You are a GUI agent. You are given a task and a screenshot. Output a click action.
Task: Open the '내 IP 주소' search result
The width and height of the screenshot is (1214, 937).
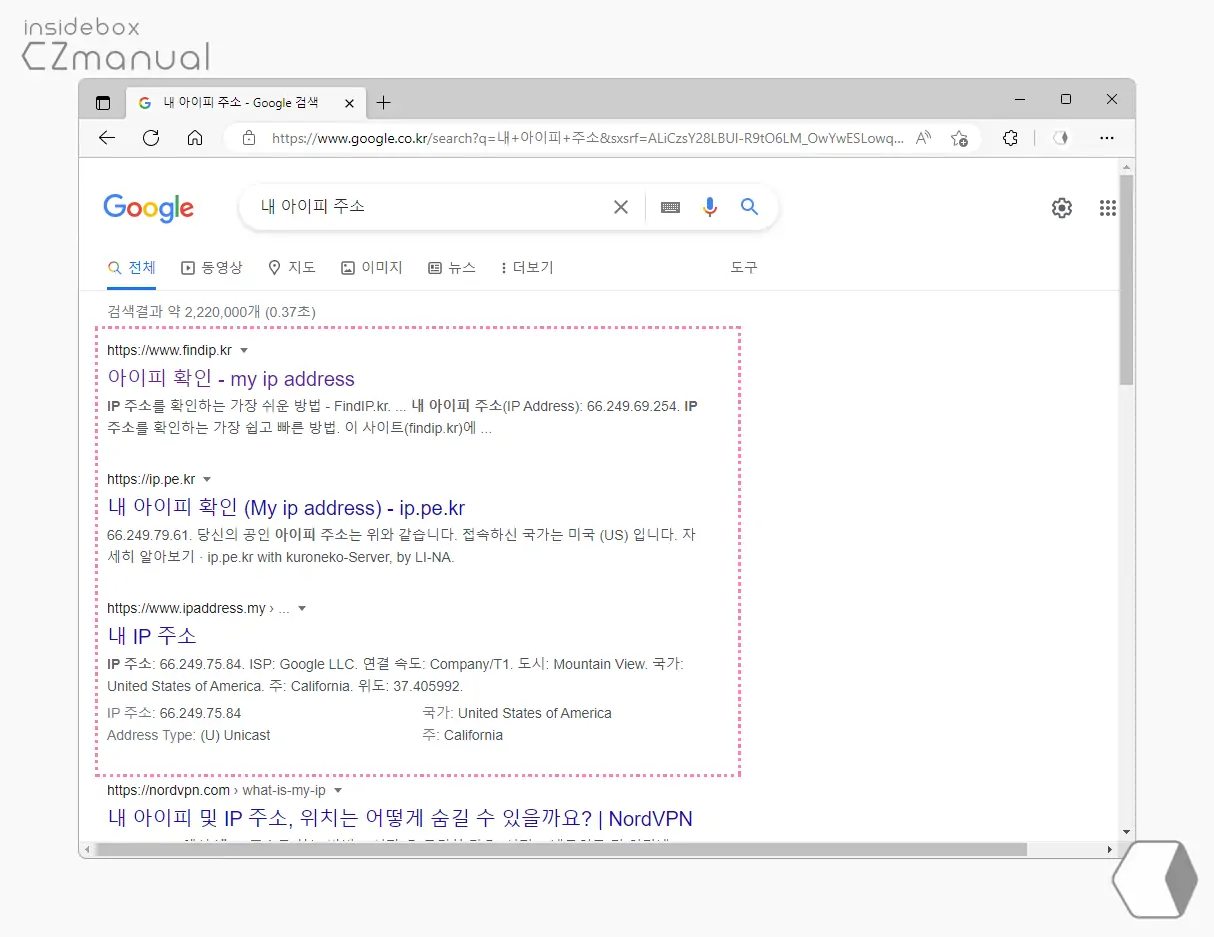pyautogui.click(x=152, y=636)
